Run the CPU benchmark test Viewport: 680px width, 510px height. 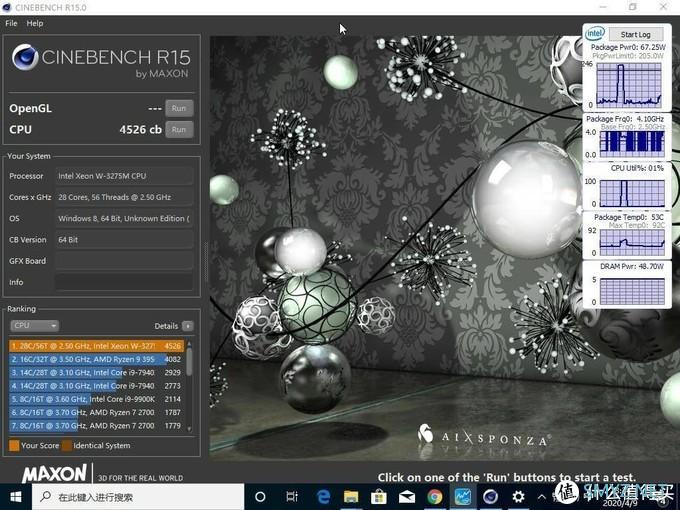click(179, 129)
